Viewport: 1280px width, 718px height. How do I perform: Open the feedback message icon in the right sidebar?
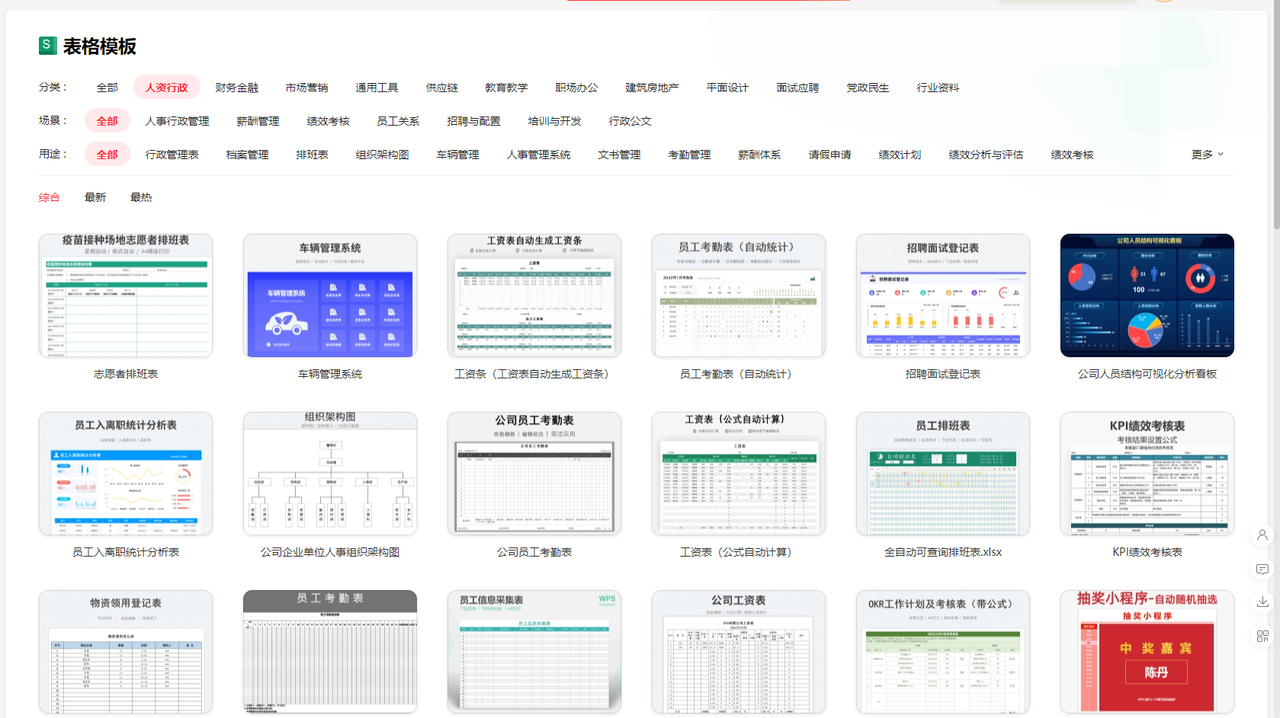coord(1262,569)
